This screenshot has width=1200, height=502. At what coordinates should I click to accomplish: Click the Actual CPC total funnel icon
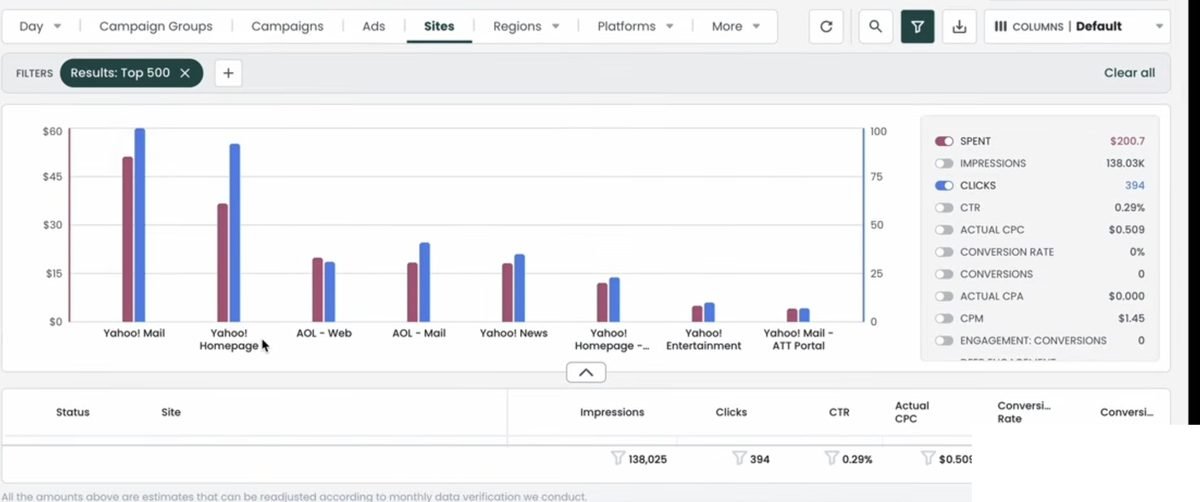(928, 459)
